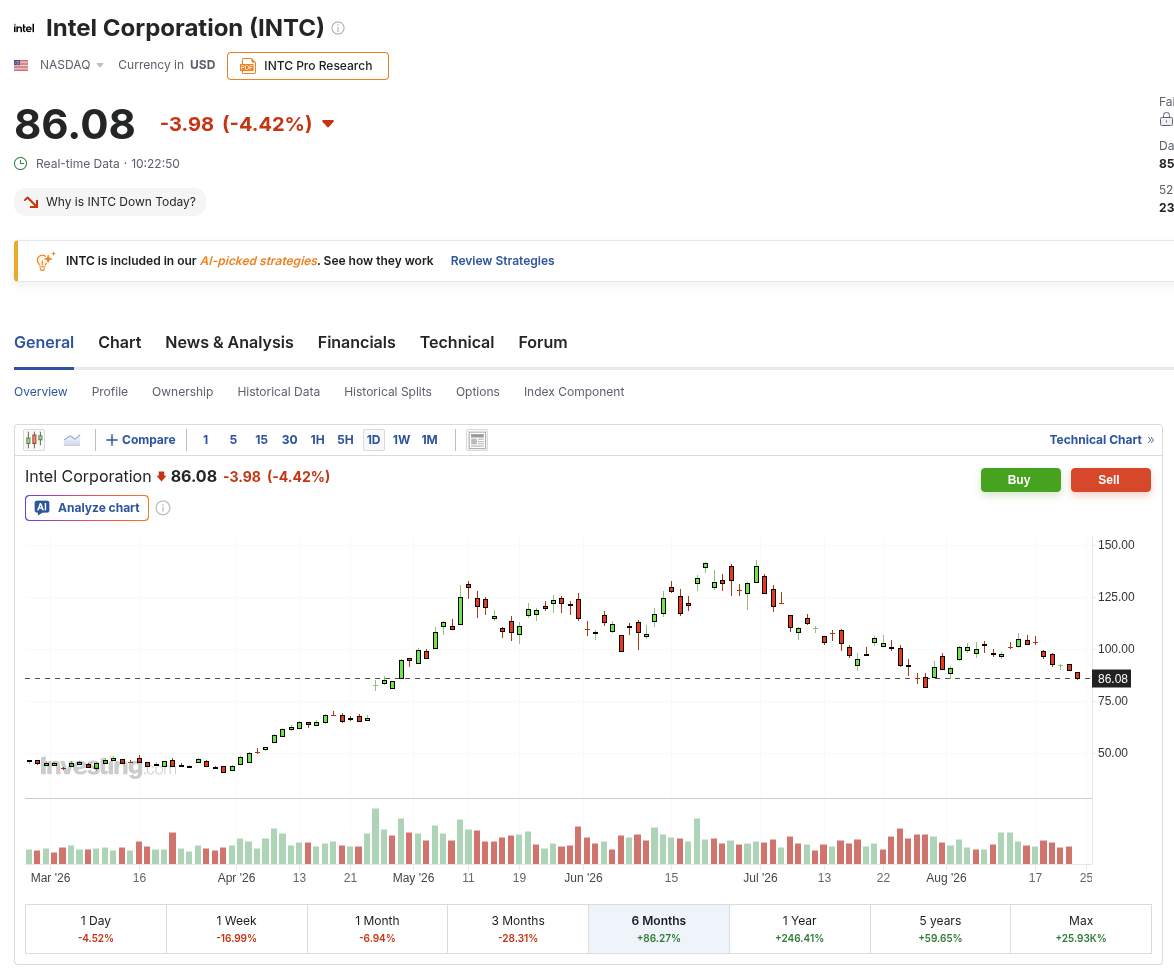Switch to the Chart tab
The image size is (1174, 980).
[x=120, y=342]
